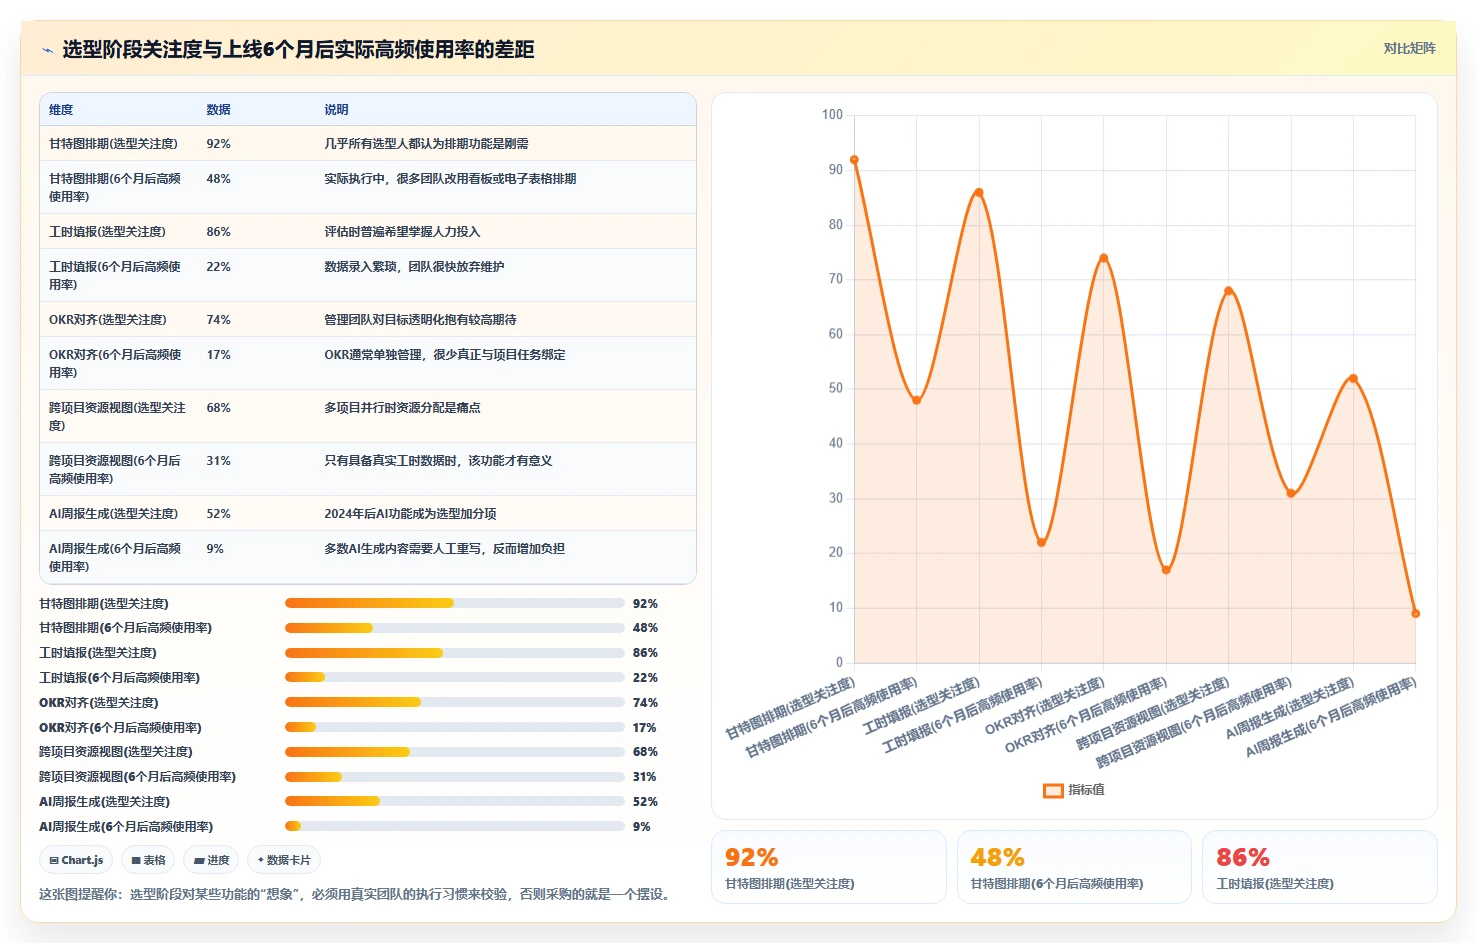Click the 甘特图排期(6个月后高频使用率) progress bar at 48%

(x=455, y=628)
